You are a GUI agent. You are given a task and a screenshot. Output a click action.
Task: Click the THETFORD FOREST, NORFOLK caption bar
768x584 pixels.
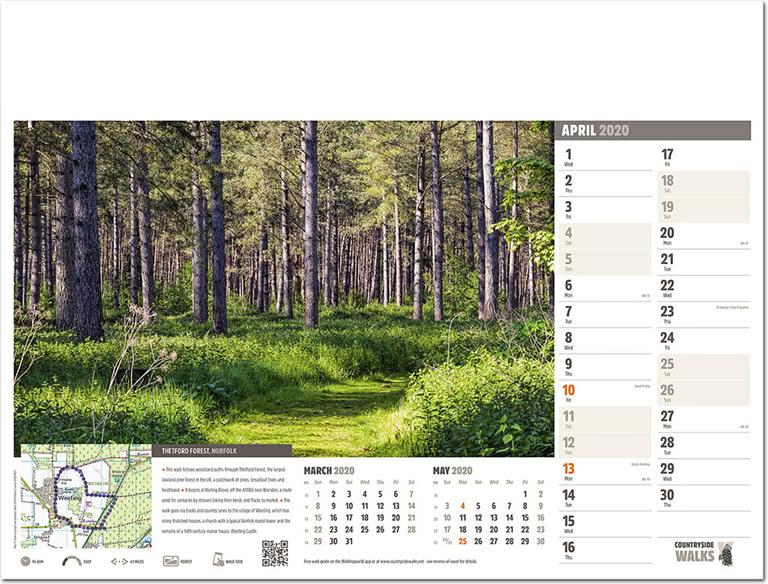pyautogui.click(x=222, y=451)
